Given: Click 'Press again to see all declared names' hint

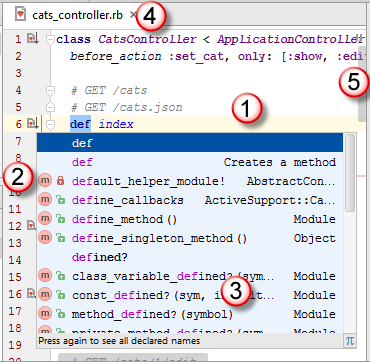Looking at the screenshot, I should point(119,341).
